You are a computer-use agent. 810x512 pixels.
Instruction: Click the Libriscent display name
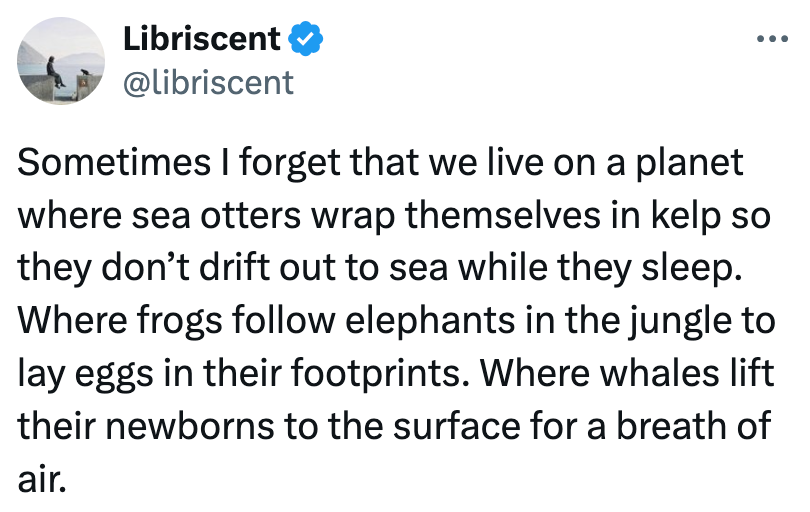201,40
